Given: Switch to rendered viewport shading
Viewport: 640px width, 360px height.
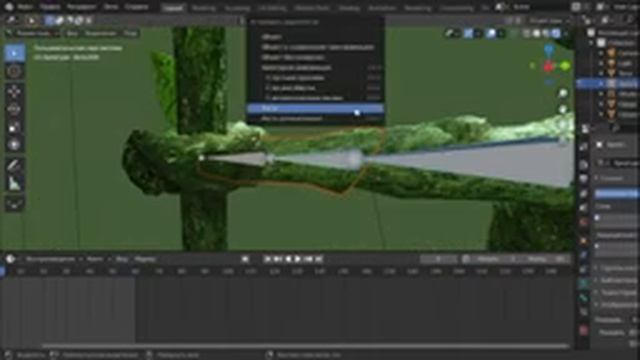Looking at the screenshot, I should coord(556,33).
